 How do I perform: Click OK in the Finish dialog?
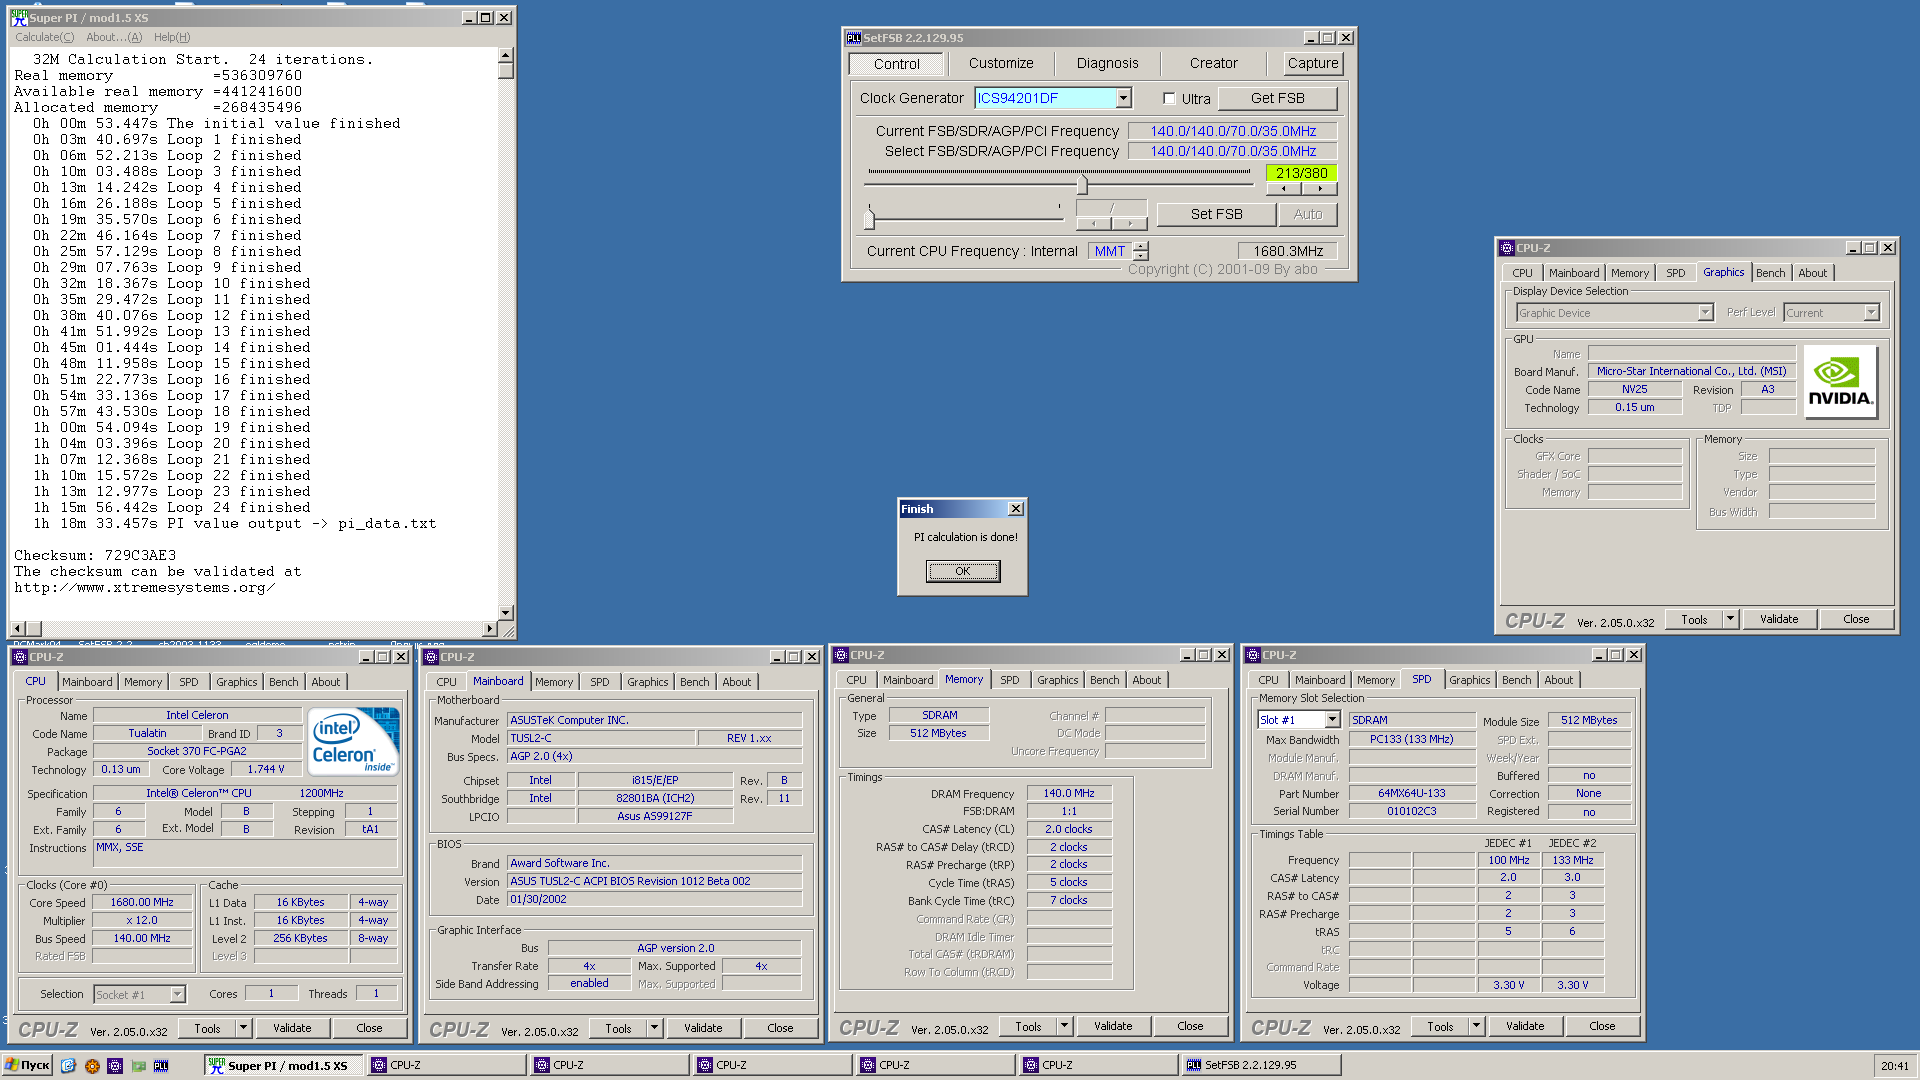962,571
